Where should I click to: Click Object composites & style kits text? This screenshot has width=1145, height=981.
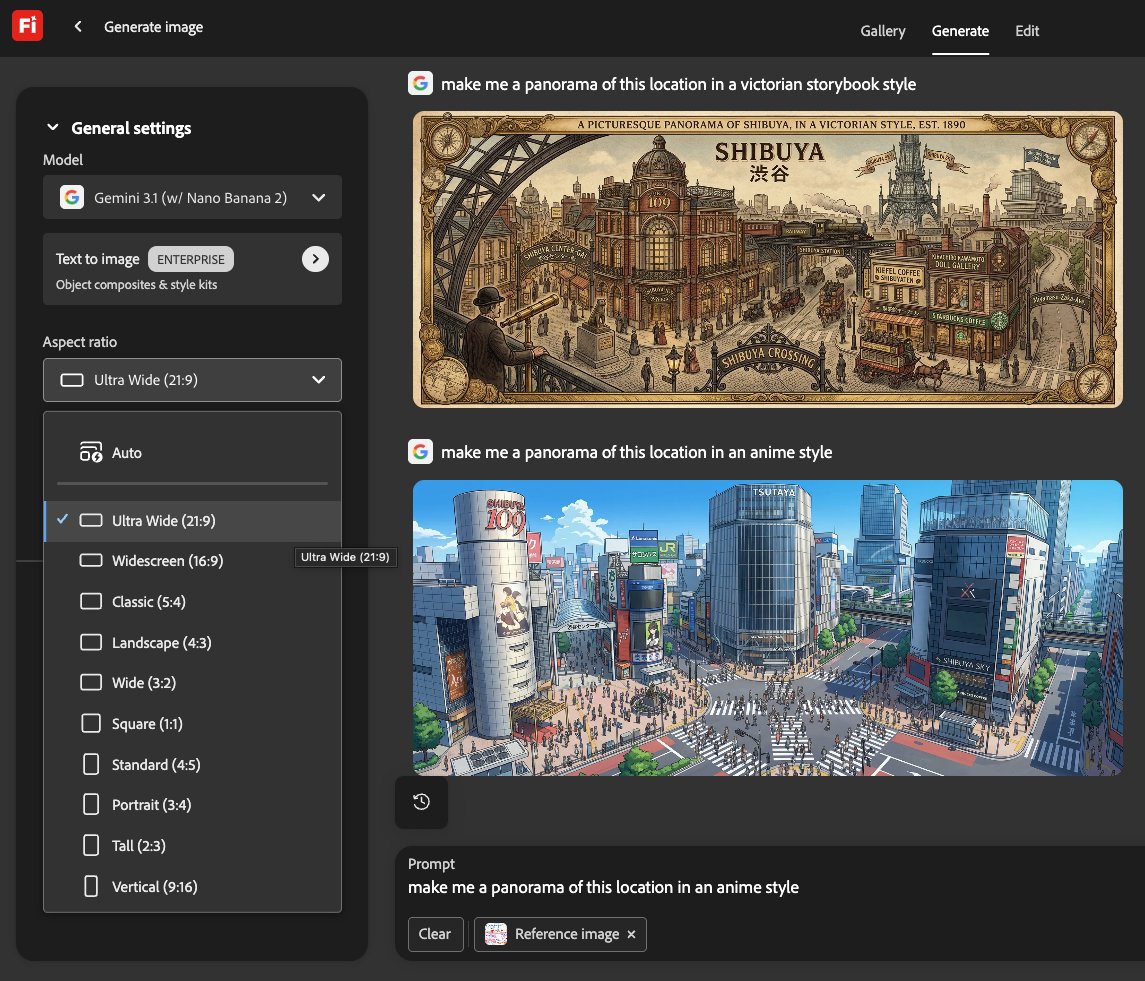pyautogui.click(x=137, y=285)
